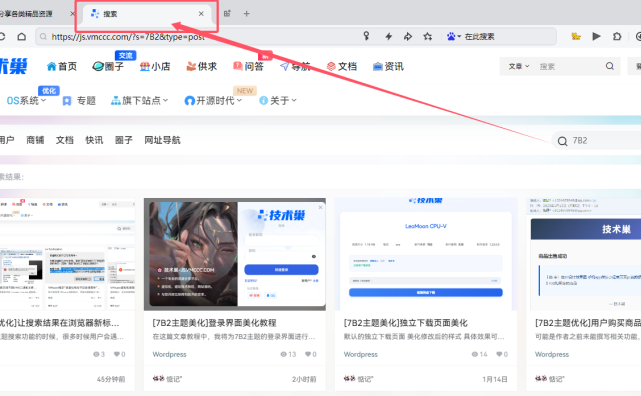The height and width of the screenshot is (396, 641).
Task: Expand the 关于 dropdown
Action: [x=278, y=101]
